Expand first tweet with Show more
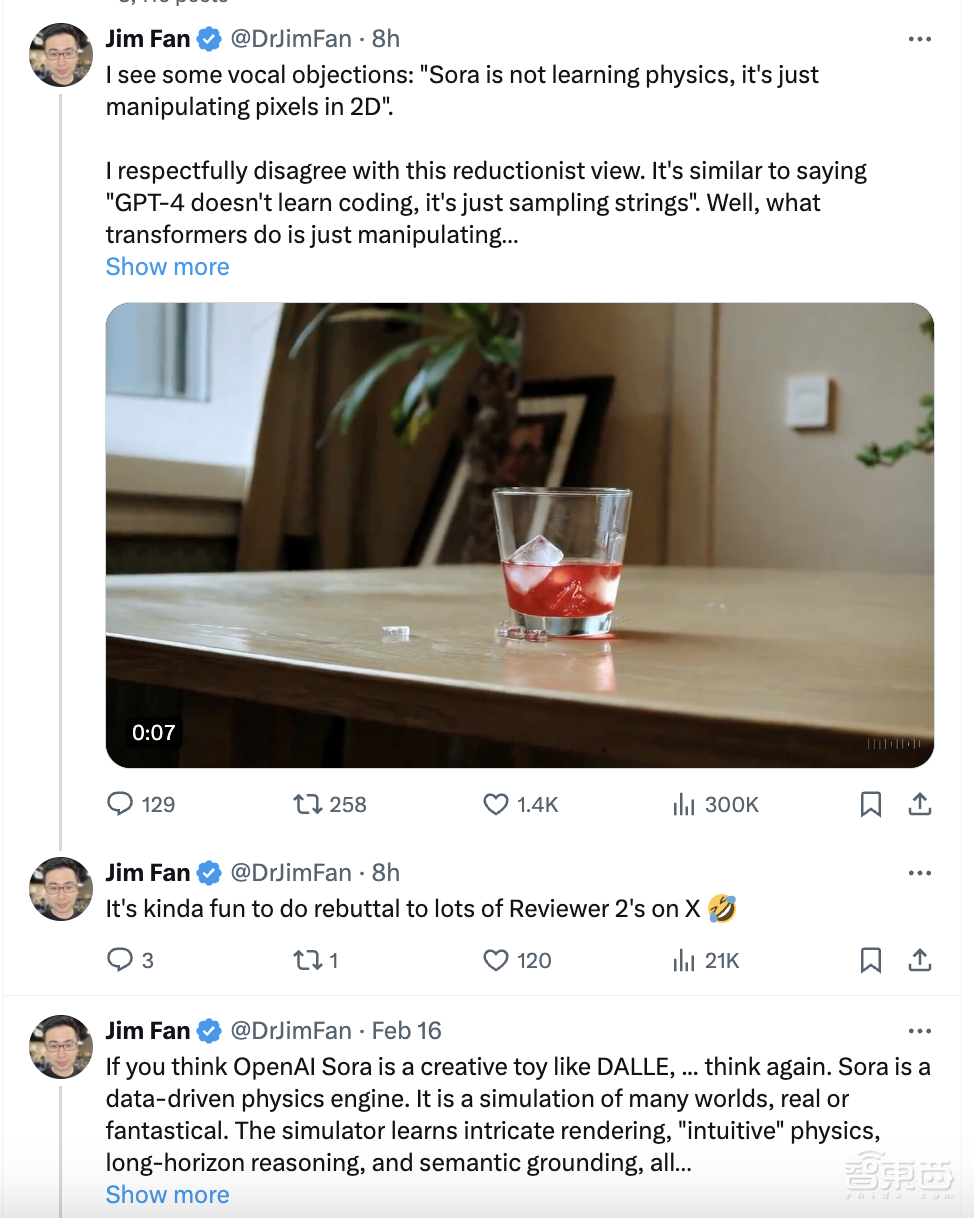974x1218 pixels. tap(167, 267)
